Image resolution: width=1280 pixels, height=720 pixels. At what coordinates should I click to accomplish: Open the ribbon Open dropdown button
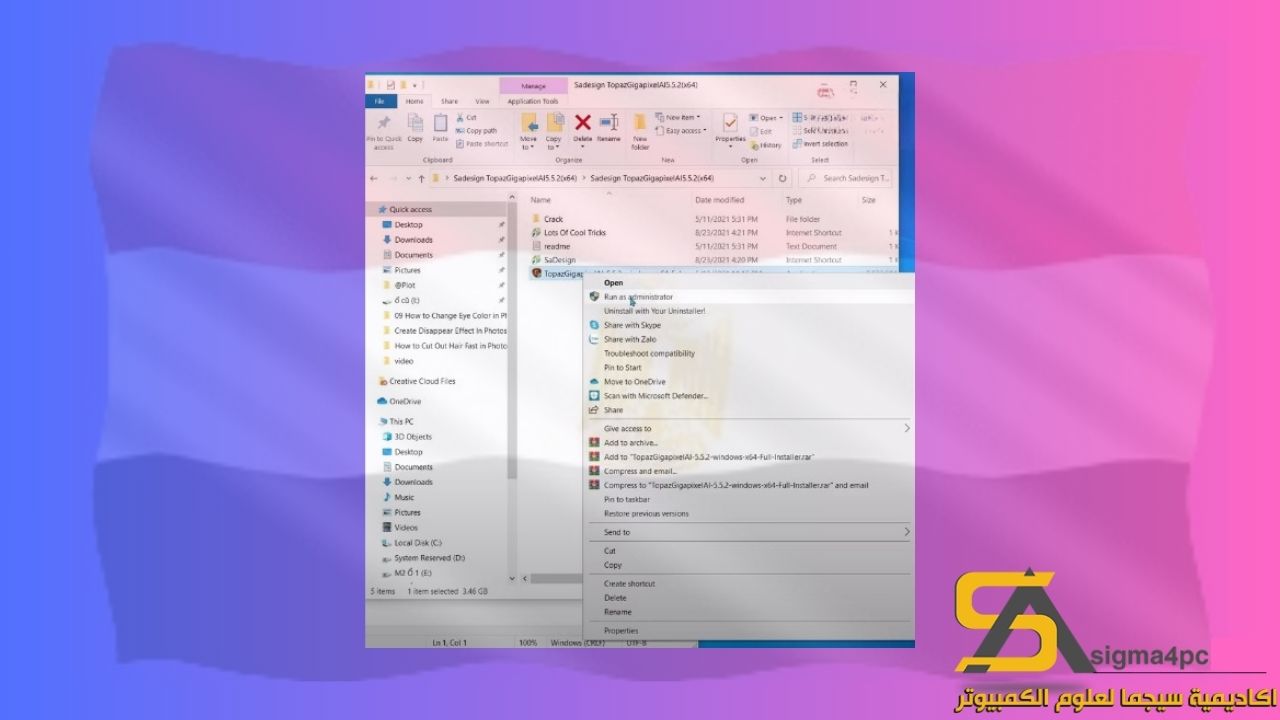click(x=766, y=118)
